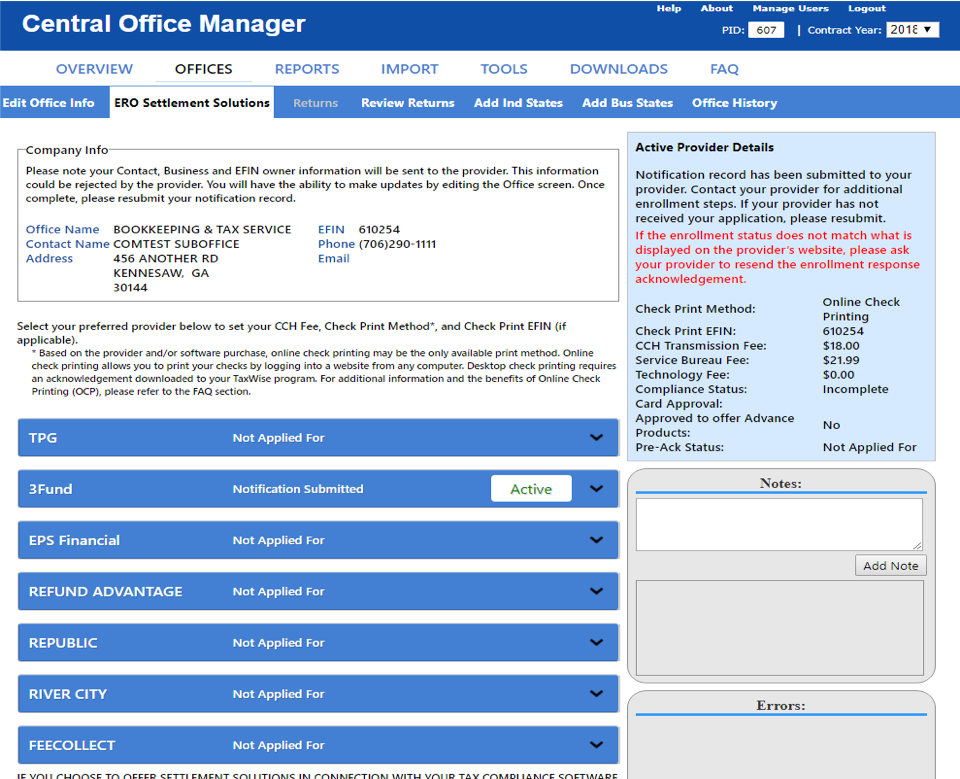Viewport: 960px width, 779px height.
Task: Go to the REPORTS menu
Action: point(307,69)
